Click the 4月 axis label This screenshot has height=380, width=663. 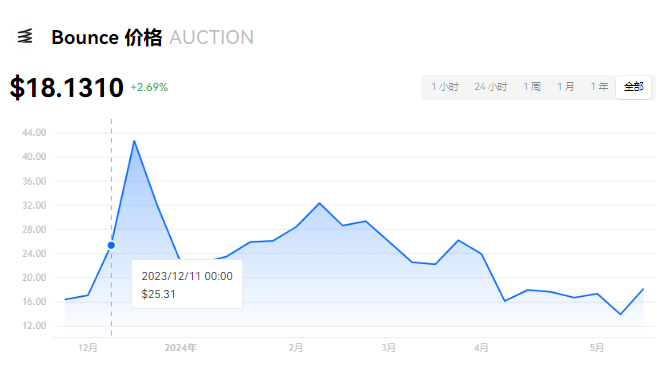coord(481,348)
